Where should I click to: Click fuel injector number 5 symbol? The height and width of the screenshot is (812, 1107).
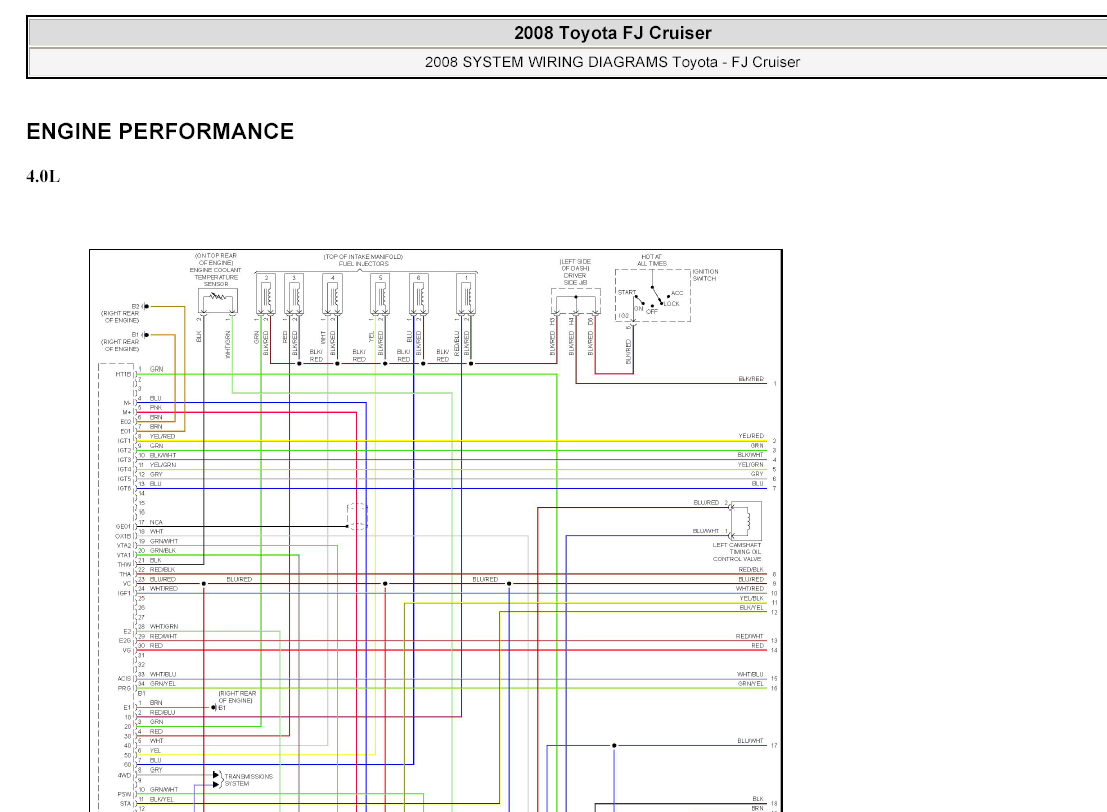pos(380,294)
